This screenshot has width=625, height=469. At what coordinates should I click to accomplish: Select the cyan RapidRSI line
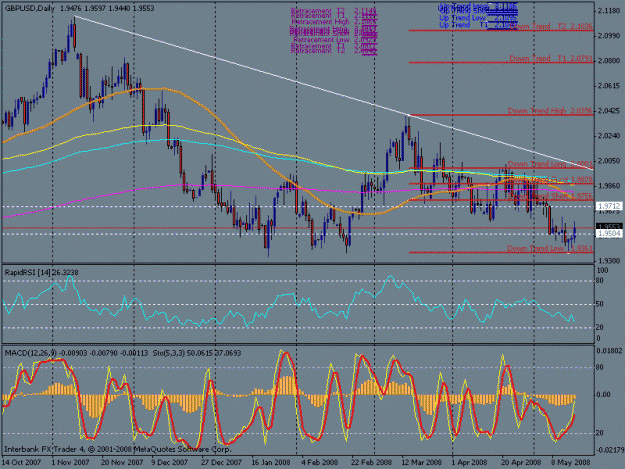(279, 297)
